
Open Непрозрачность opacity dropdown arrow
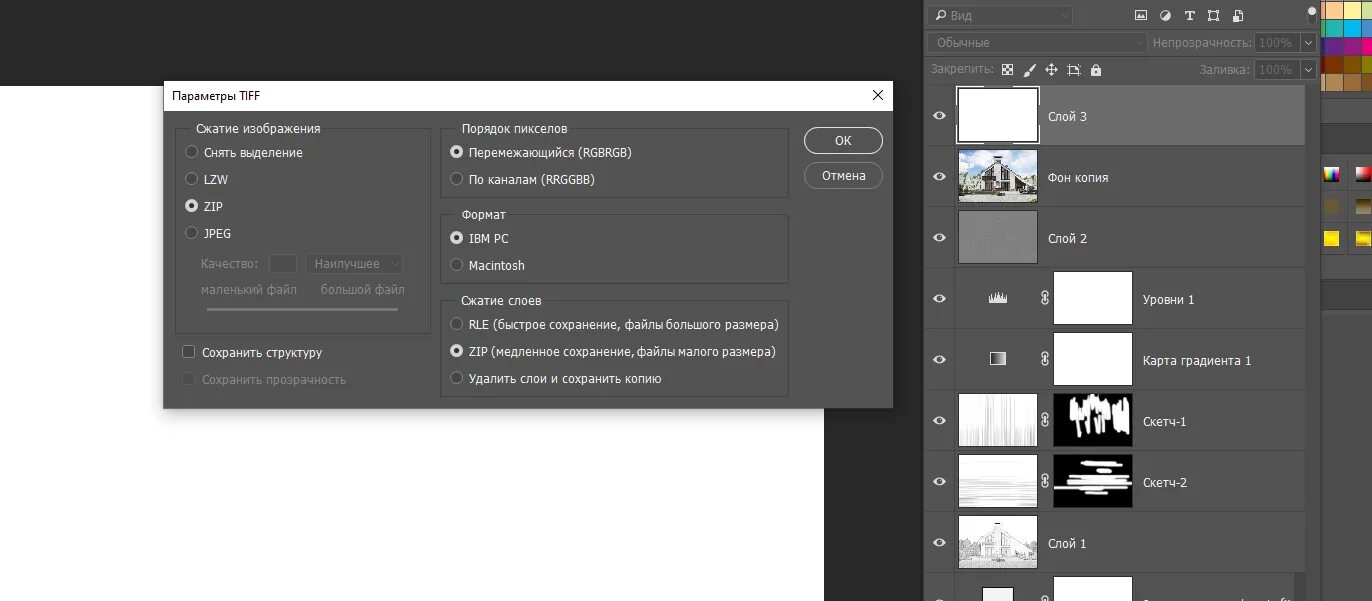[1308, 43]
